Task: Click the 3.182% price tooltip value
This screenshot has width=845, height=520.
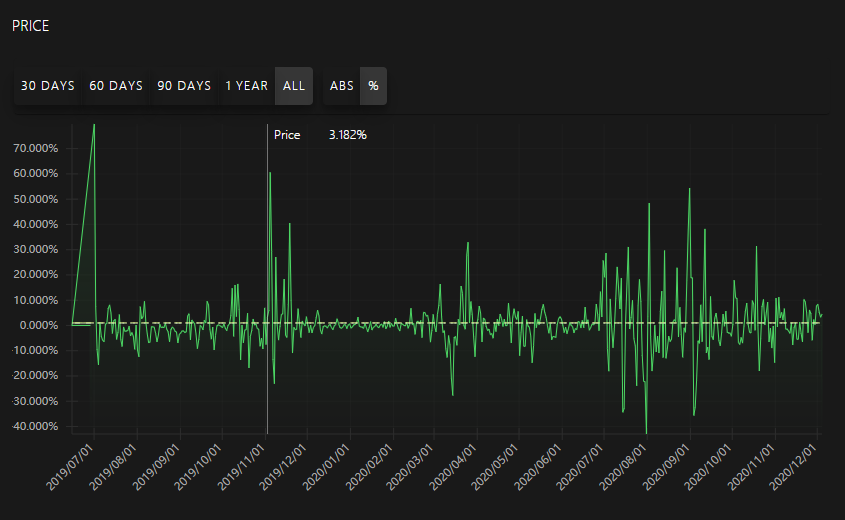Action: pos(348,135)
